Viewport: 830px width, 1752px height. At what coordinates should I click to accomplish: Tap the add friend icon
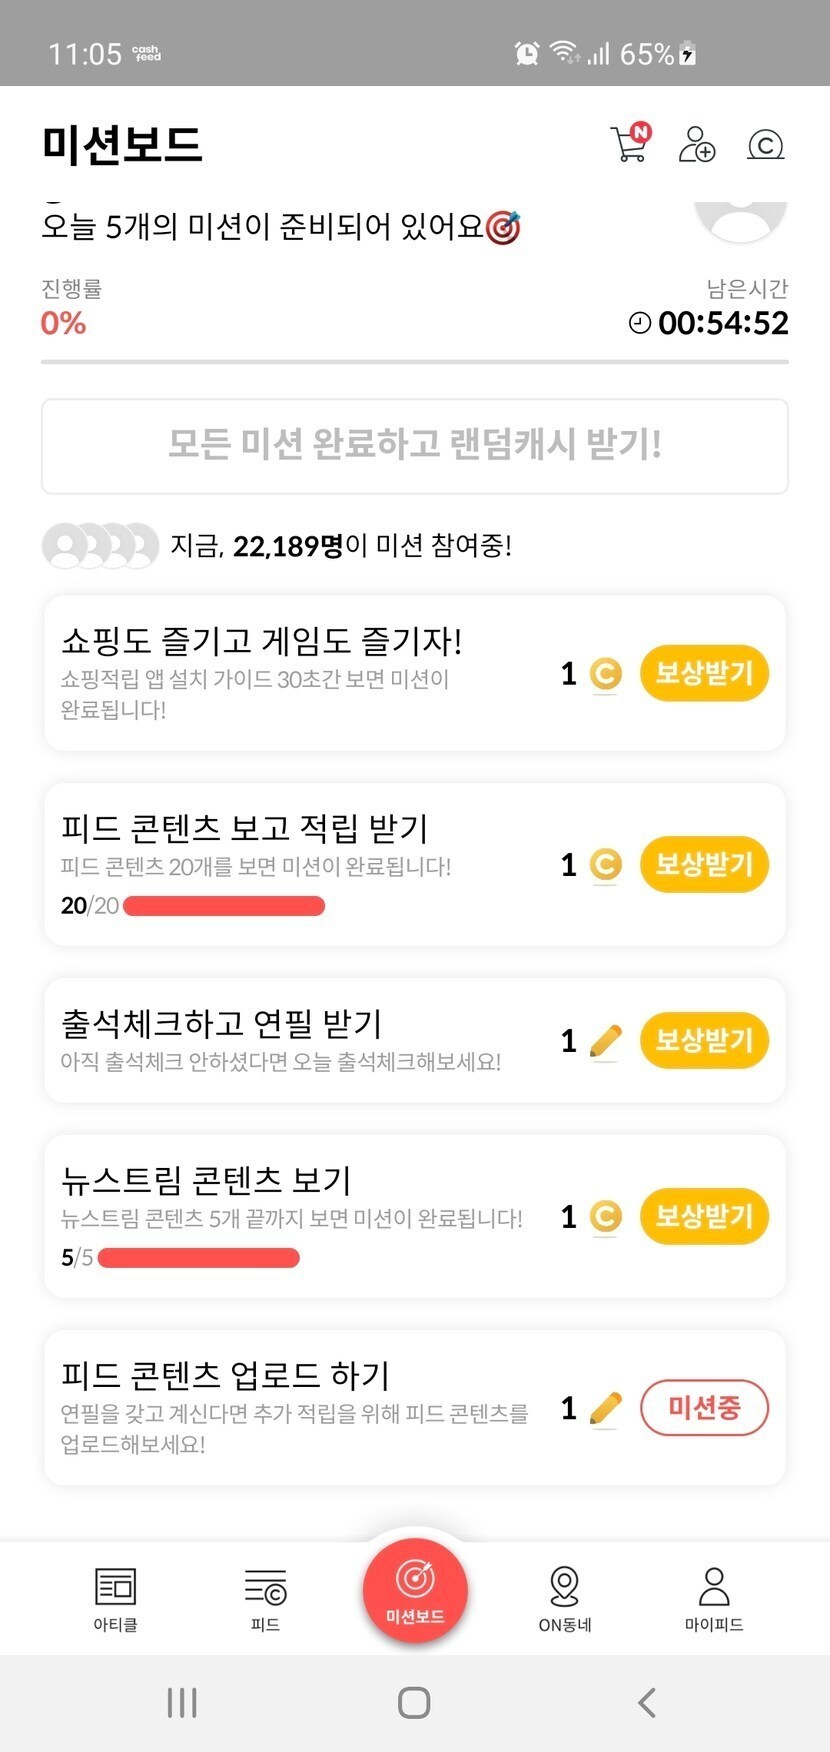[696, 144]
